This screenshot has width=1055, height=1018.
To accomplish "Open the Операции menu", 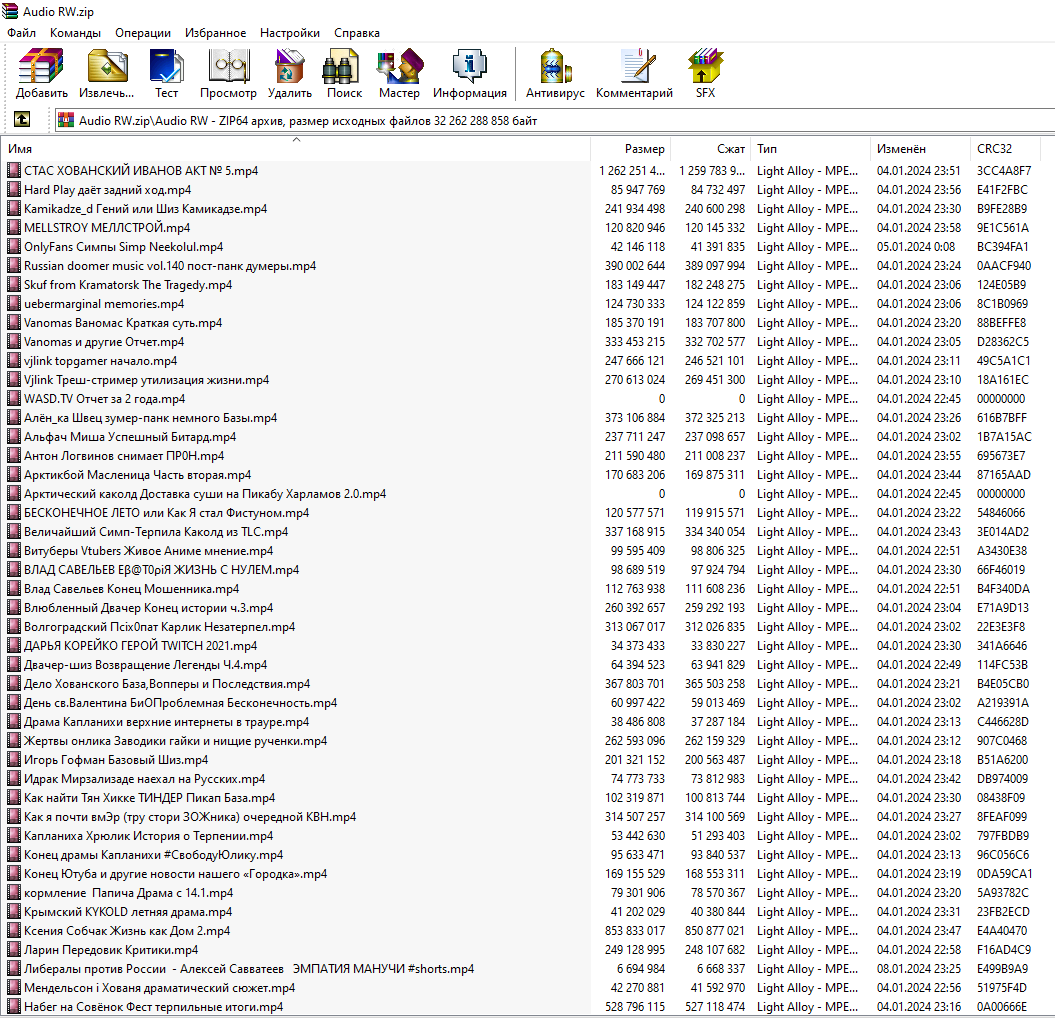I will click(x=143, y=33).
